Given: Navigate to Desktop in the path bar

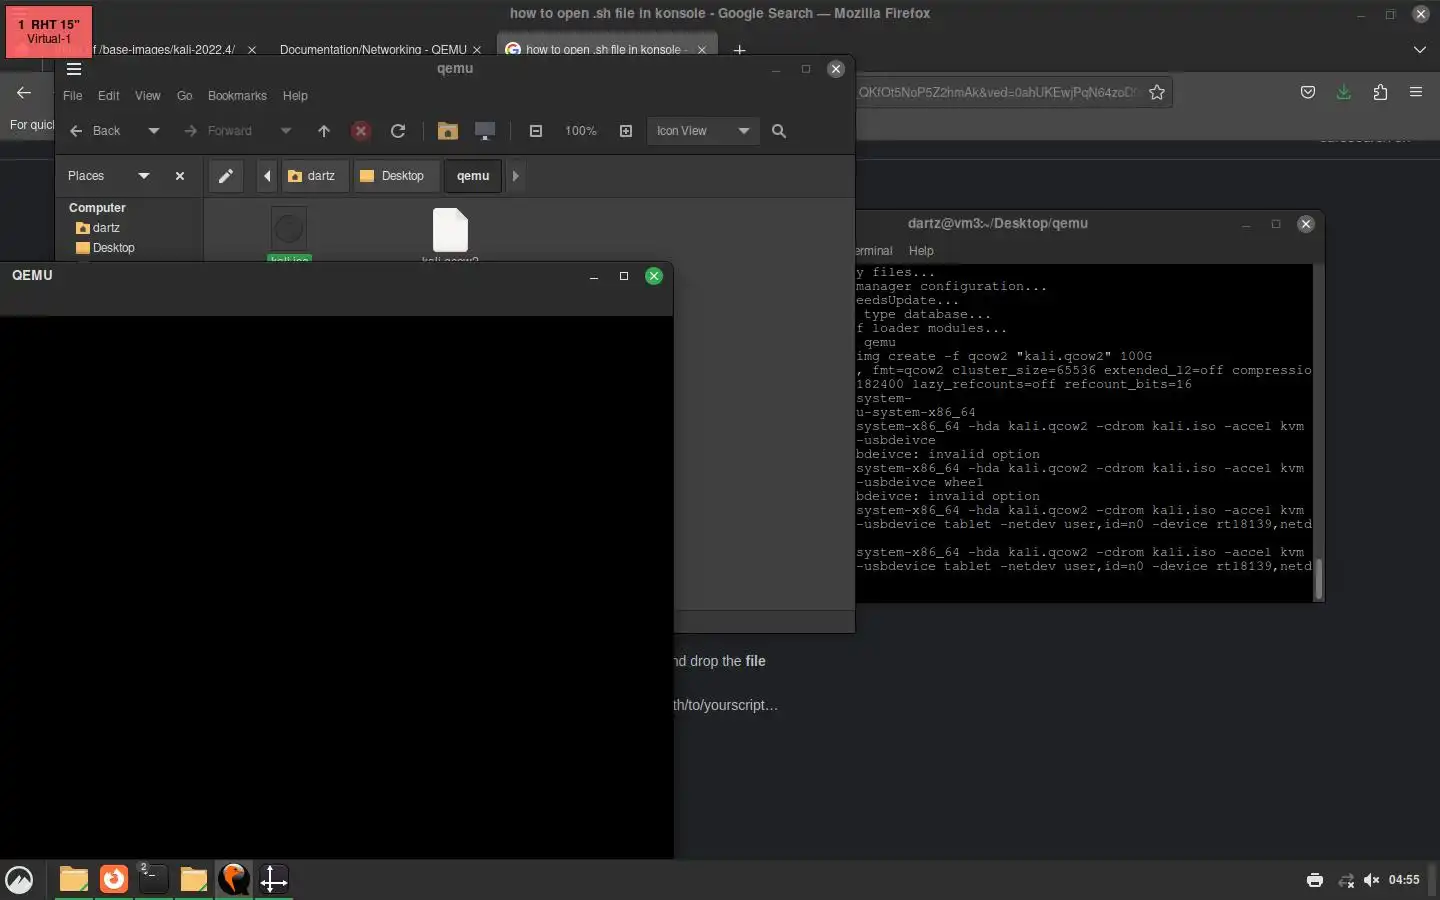Looking at the screenshot, I should tap(394, 176).
